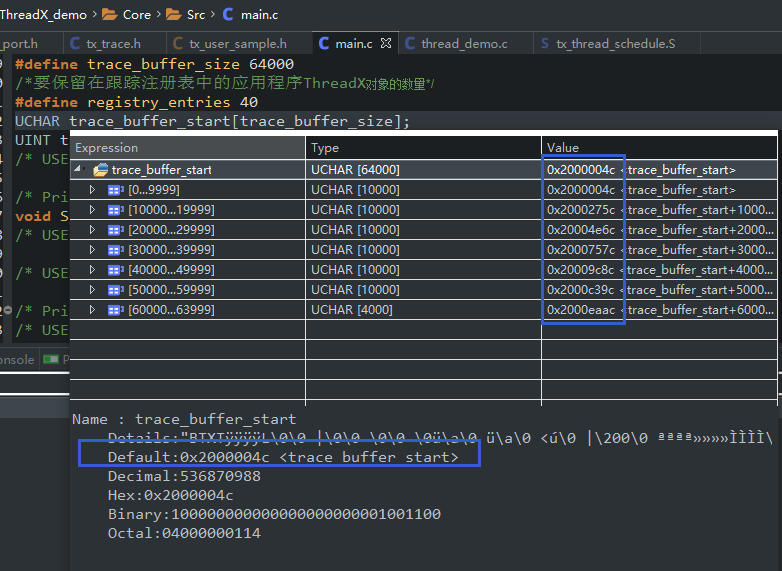Expand the [0...9999] array range
This screenshot has width=782, height=571.
tap(92, 190)
